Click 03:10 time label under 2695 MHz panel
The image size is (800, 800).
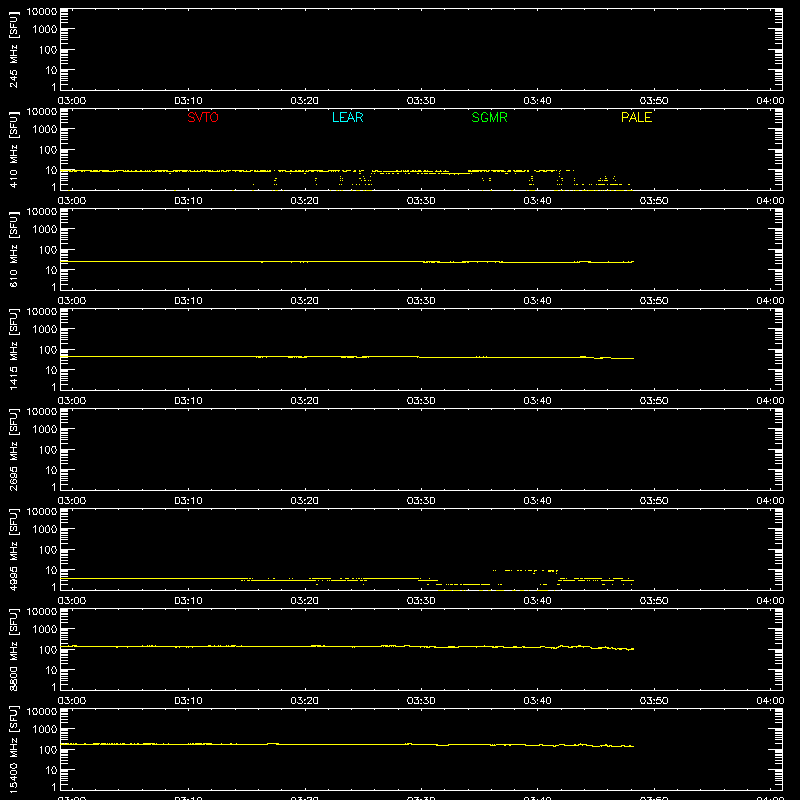point(188,501)
